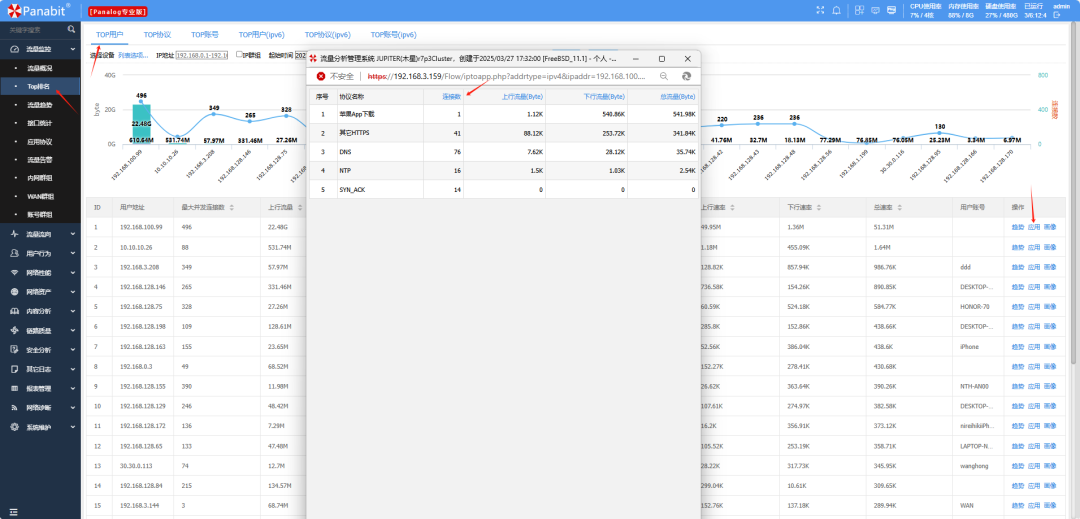The width and height of the screenshot is (1080, 519).
Task: Click the 流量流向 pulse icon in sidebar
Action: [14, 234]
